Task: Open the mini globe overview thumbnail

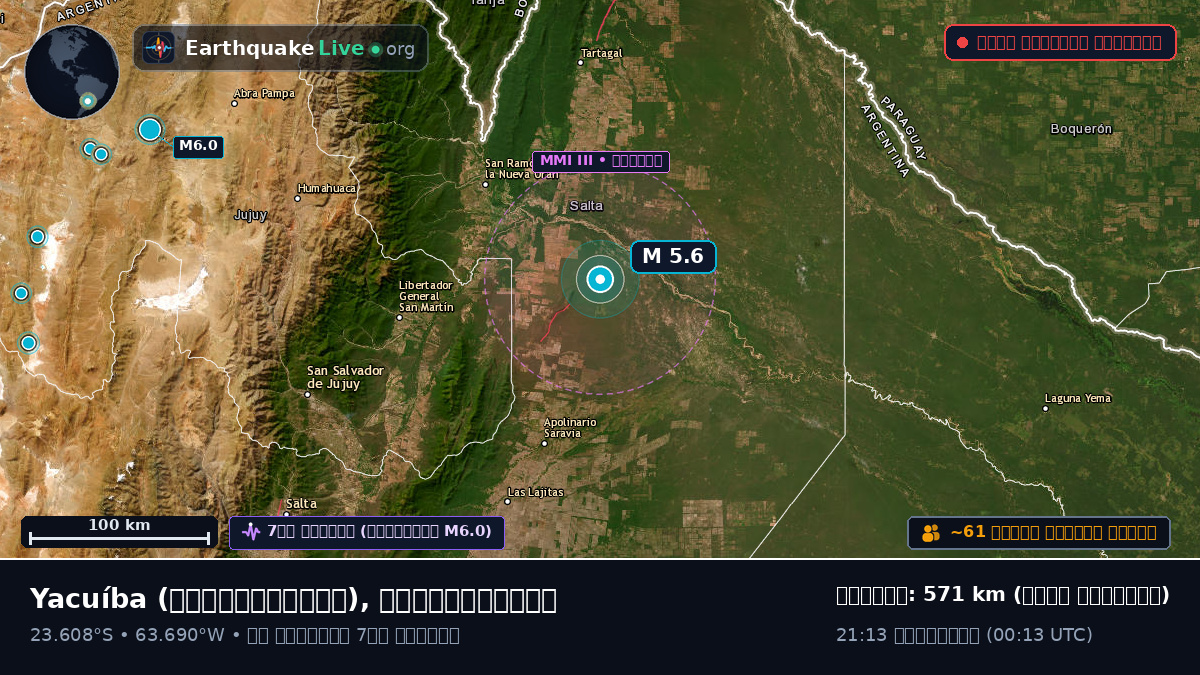Action: pos(72,72)
